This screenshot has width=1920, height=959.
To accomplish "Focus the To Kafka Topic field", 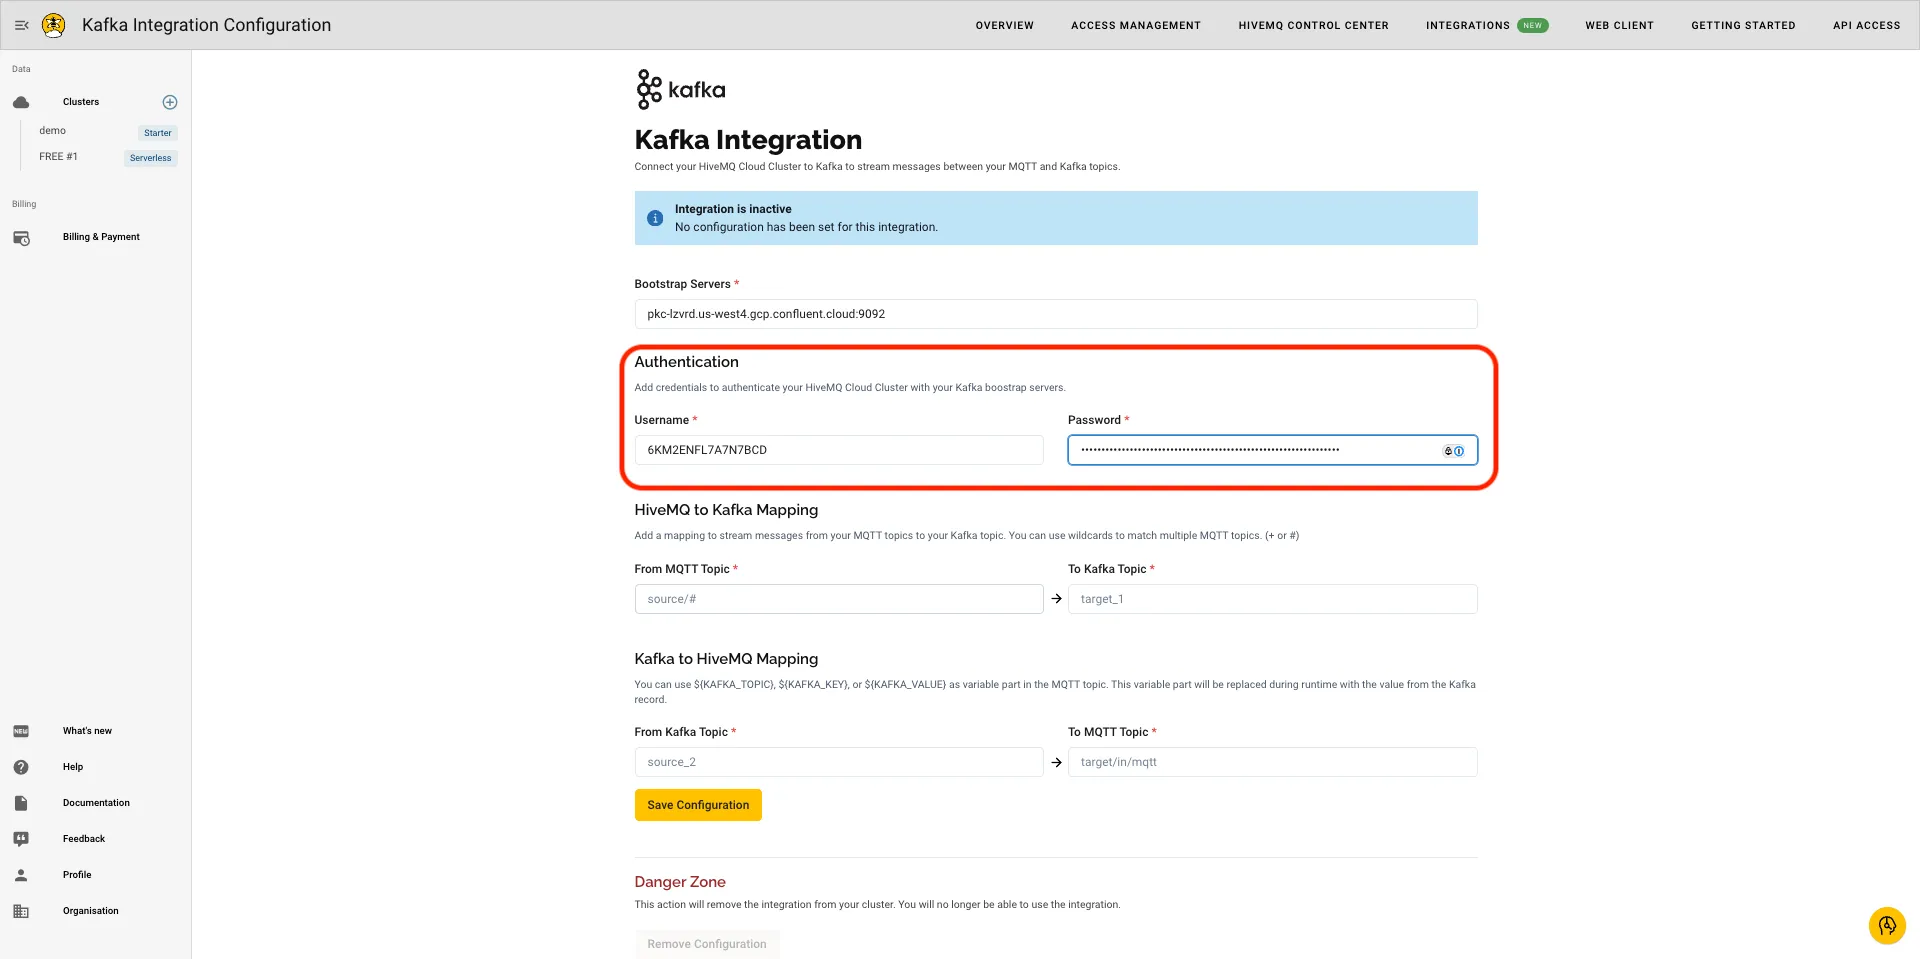I will click(1272, 599).
